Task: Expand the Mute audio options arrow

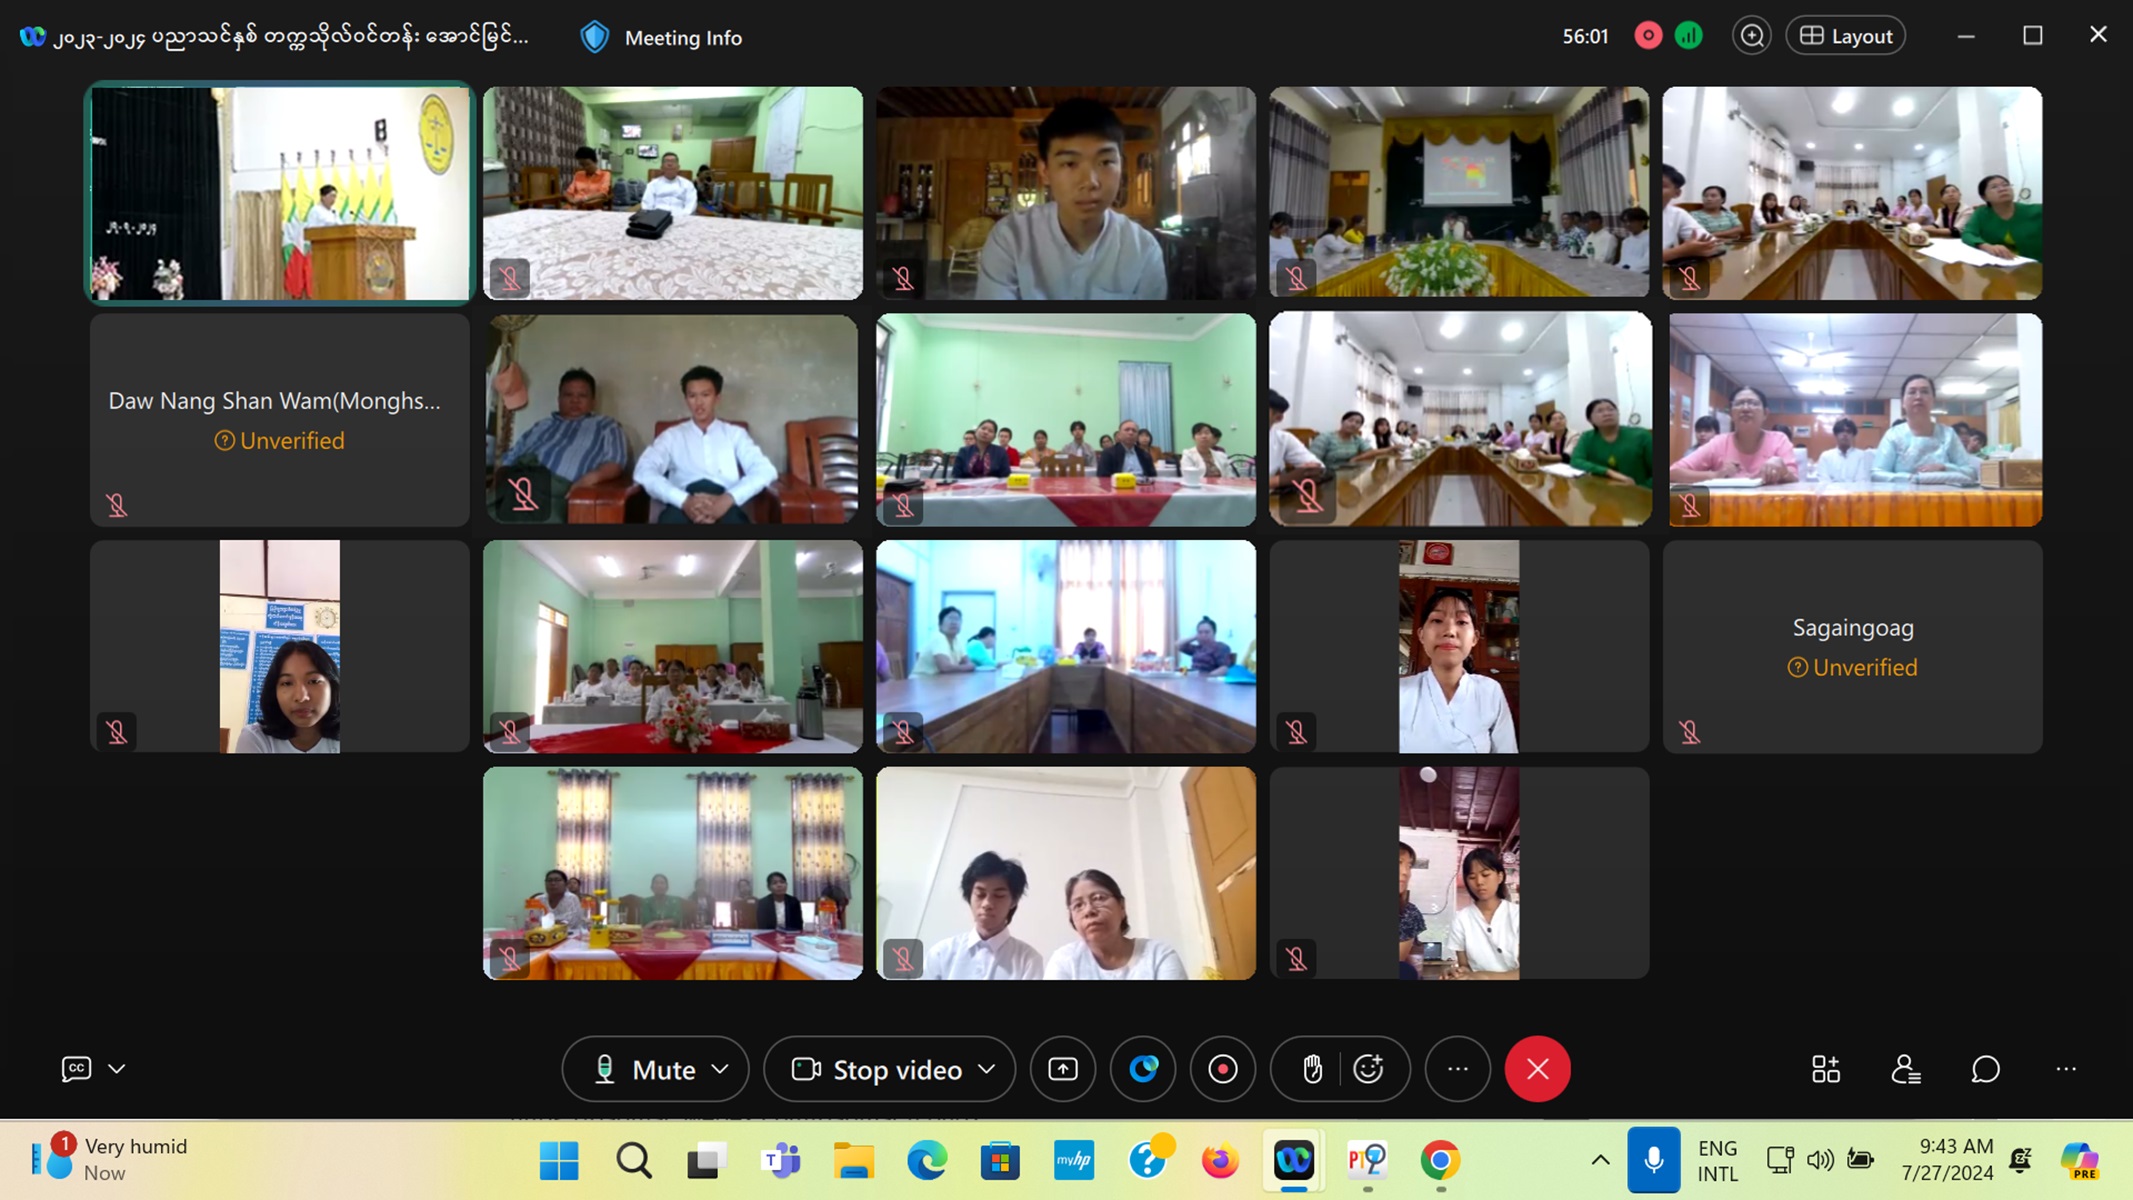Action: 720,1069
